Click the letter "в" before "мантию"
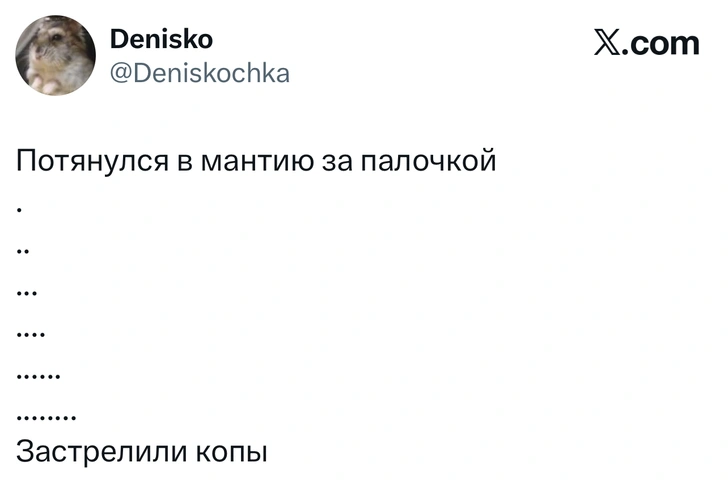The height and width of the screenshot is (488, 728). [185, 162]
